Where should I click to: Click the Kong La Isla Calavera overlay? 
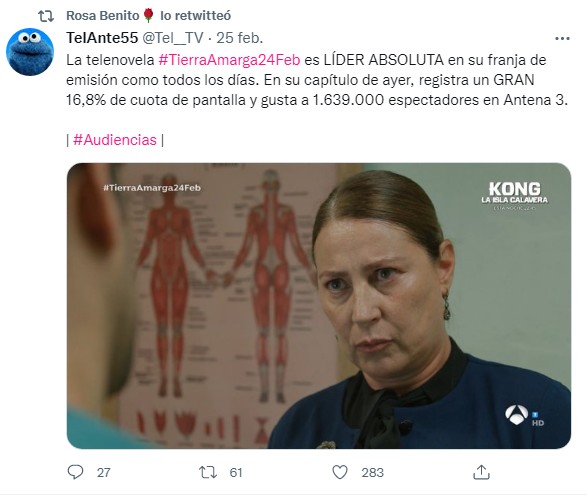514,195
